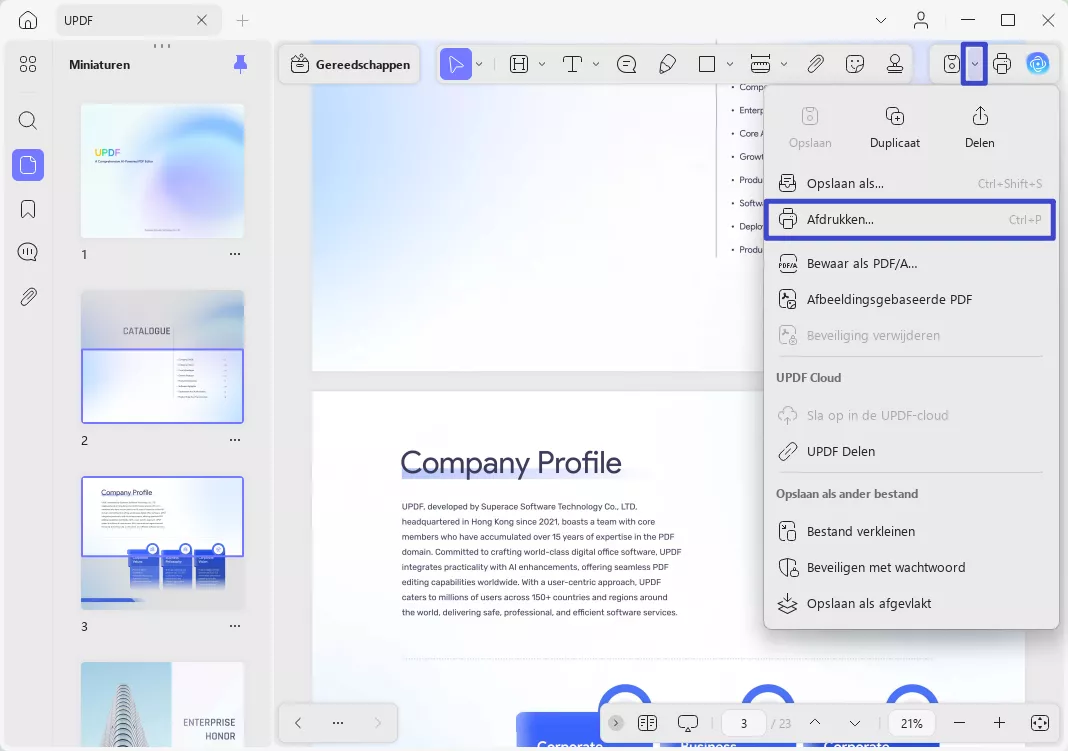
Task: Select the page thumbnails sidebar icon
Action: click(28, 165)
